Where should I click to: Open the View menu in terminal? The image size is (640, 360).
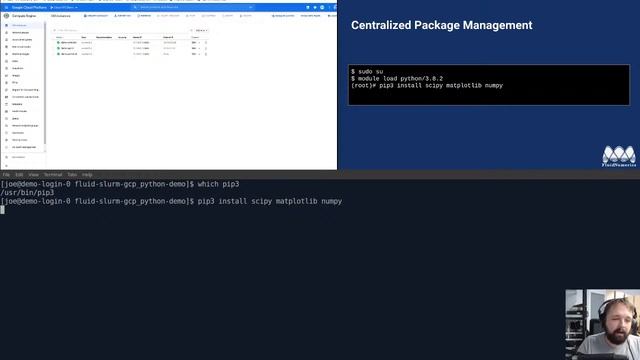click(33, 175)
